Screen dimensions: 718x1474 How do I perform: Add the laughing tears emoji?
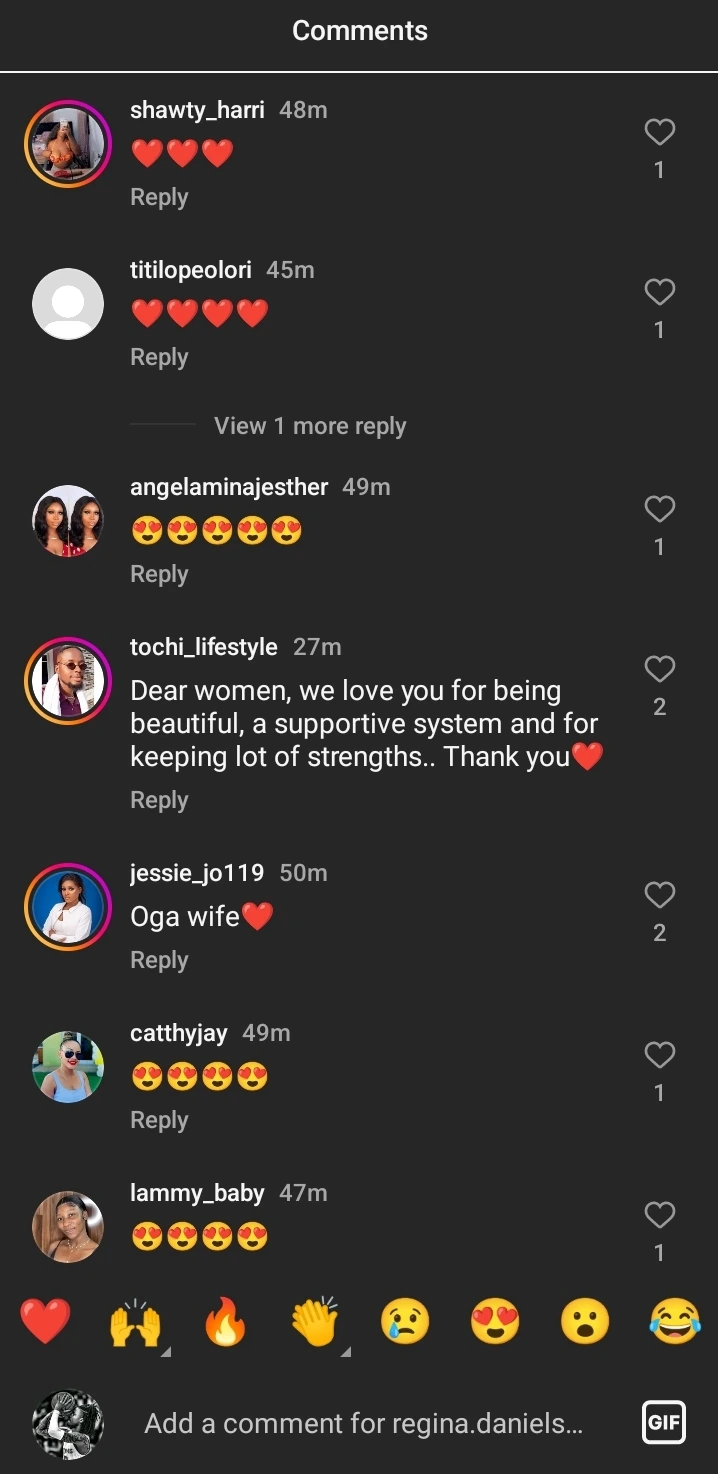click(x=674, y=1321)
